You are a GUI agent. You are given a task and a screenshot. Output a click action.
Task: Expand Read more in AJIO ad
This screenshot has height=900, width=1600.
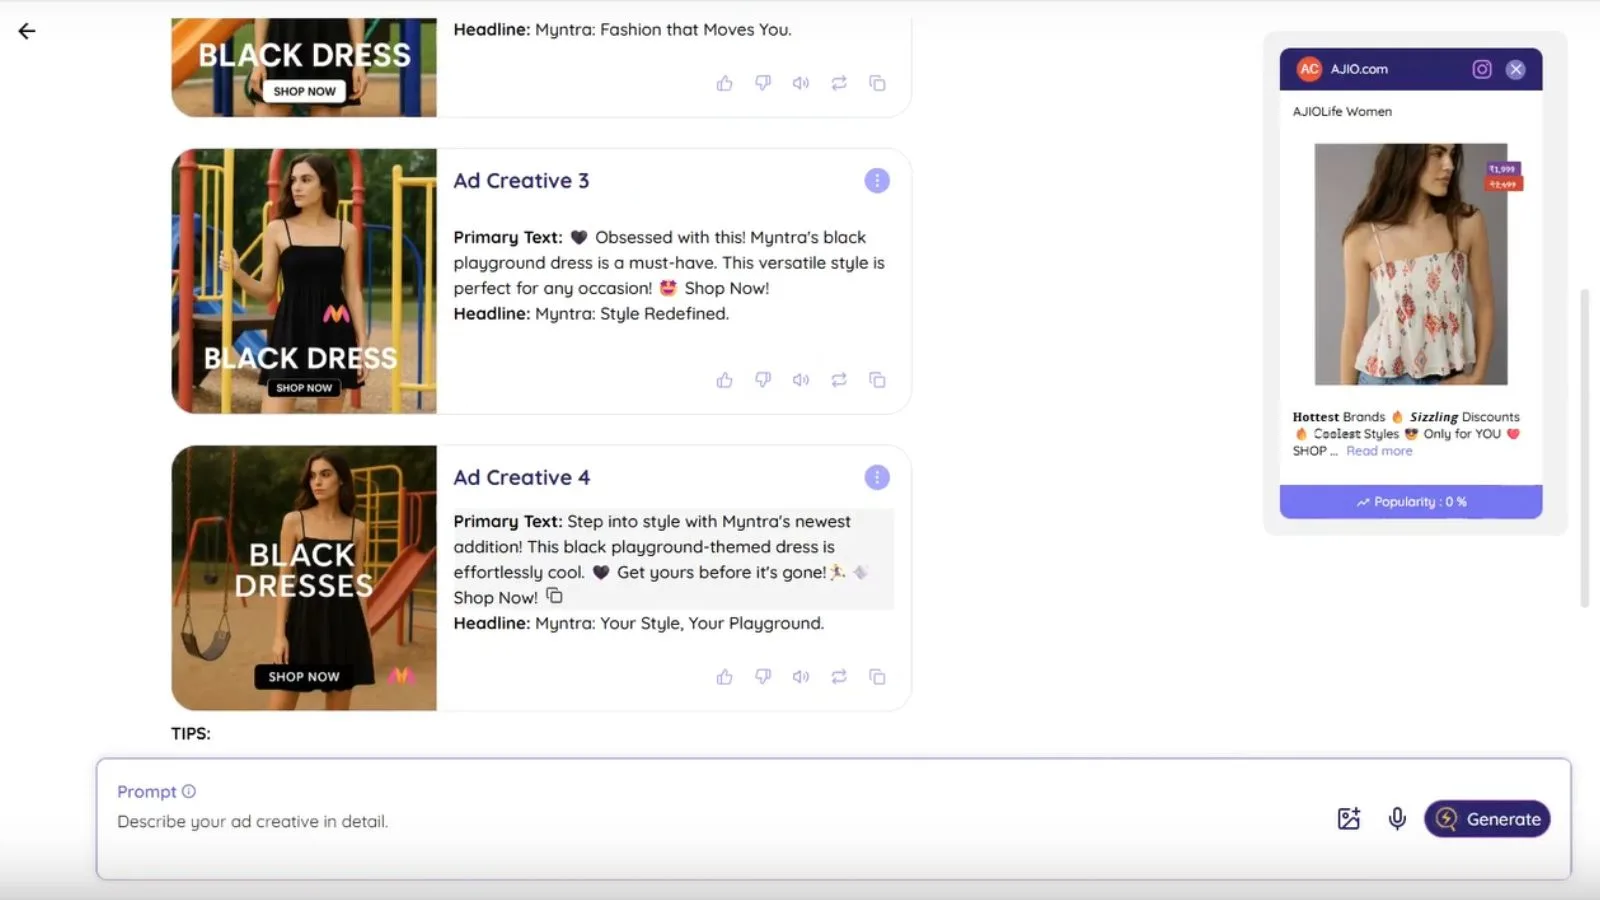(x=1379, y=451)
